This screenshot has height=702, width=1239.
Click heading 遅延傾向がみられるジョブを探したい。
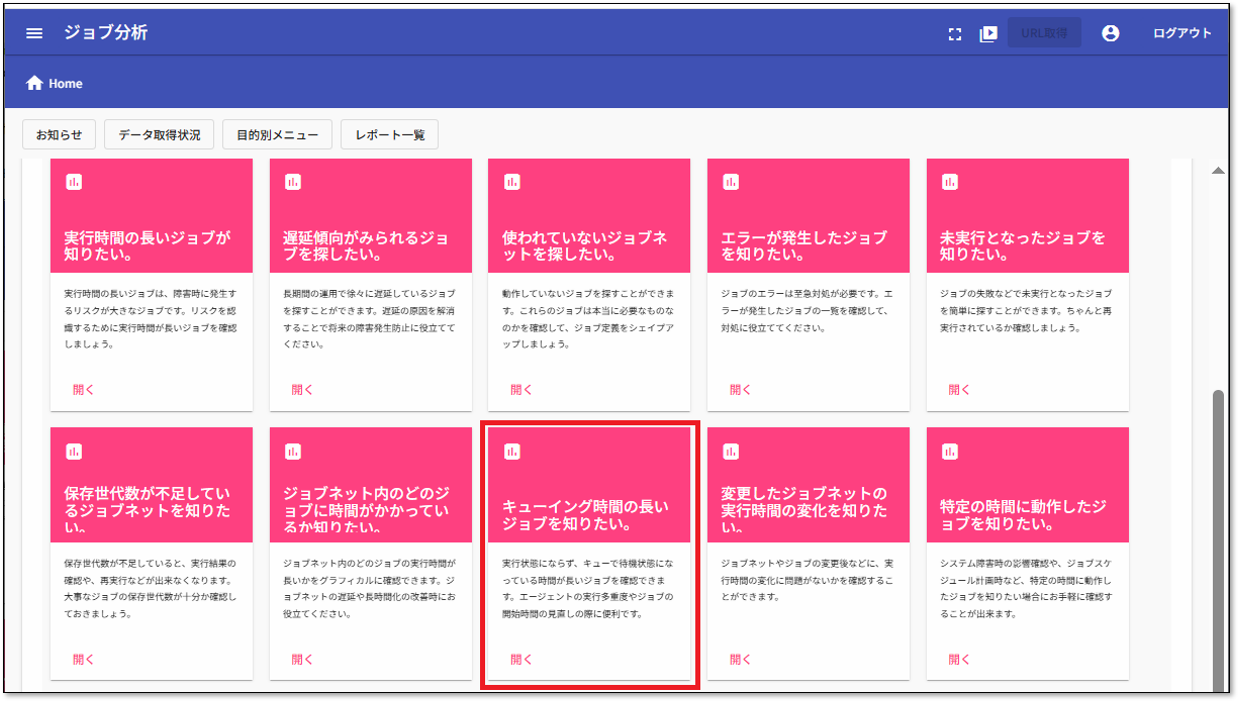(366, 246)
